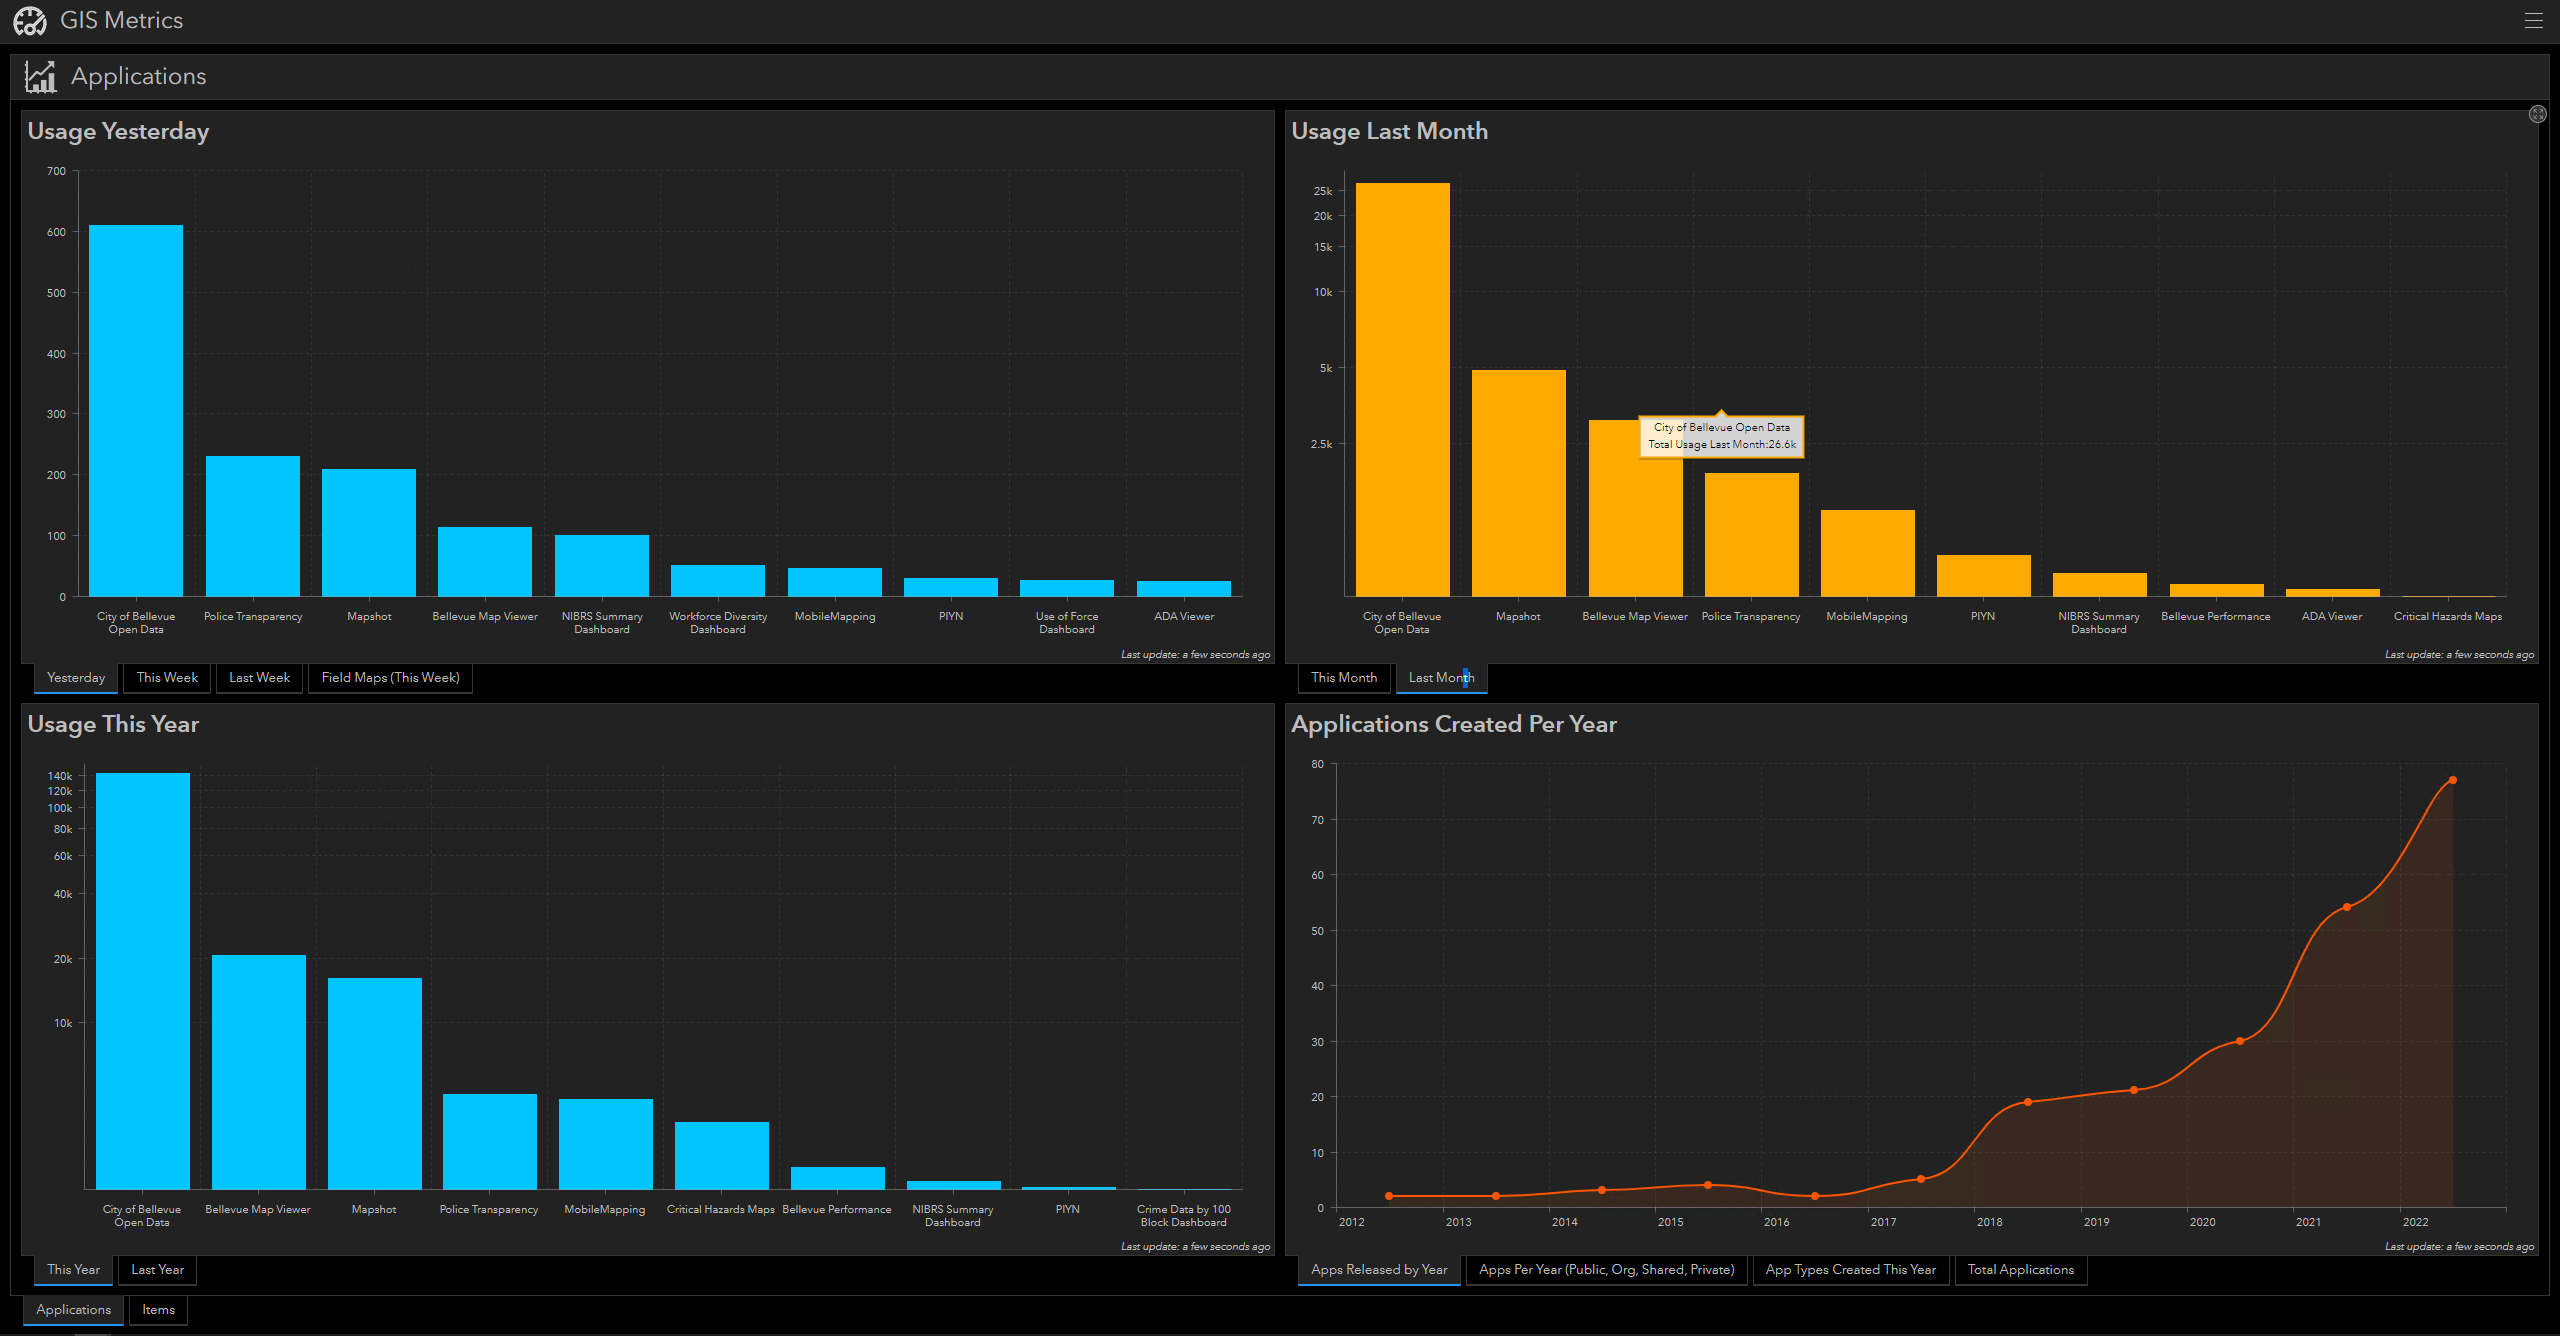This screenshot has width=2560, height=1336.
Task: Select the Last Month tab
Action: pos(1440,677)
